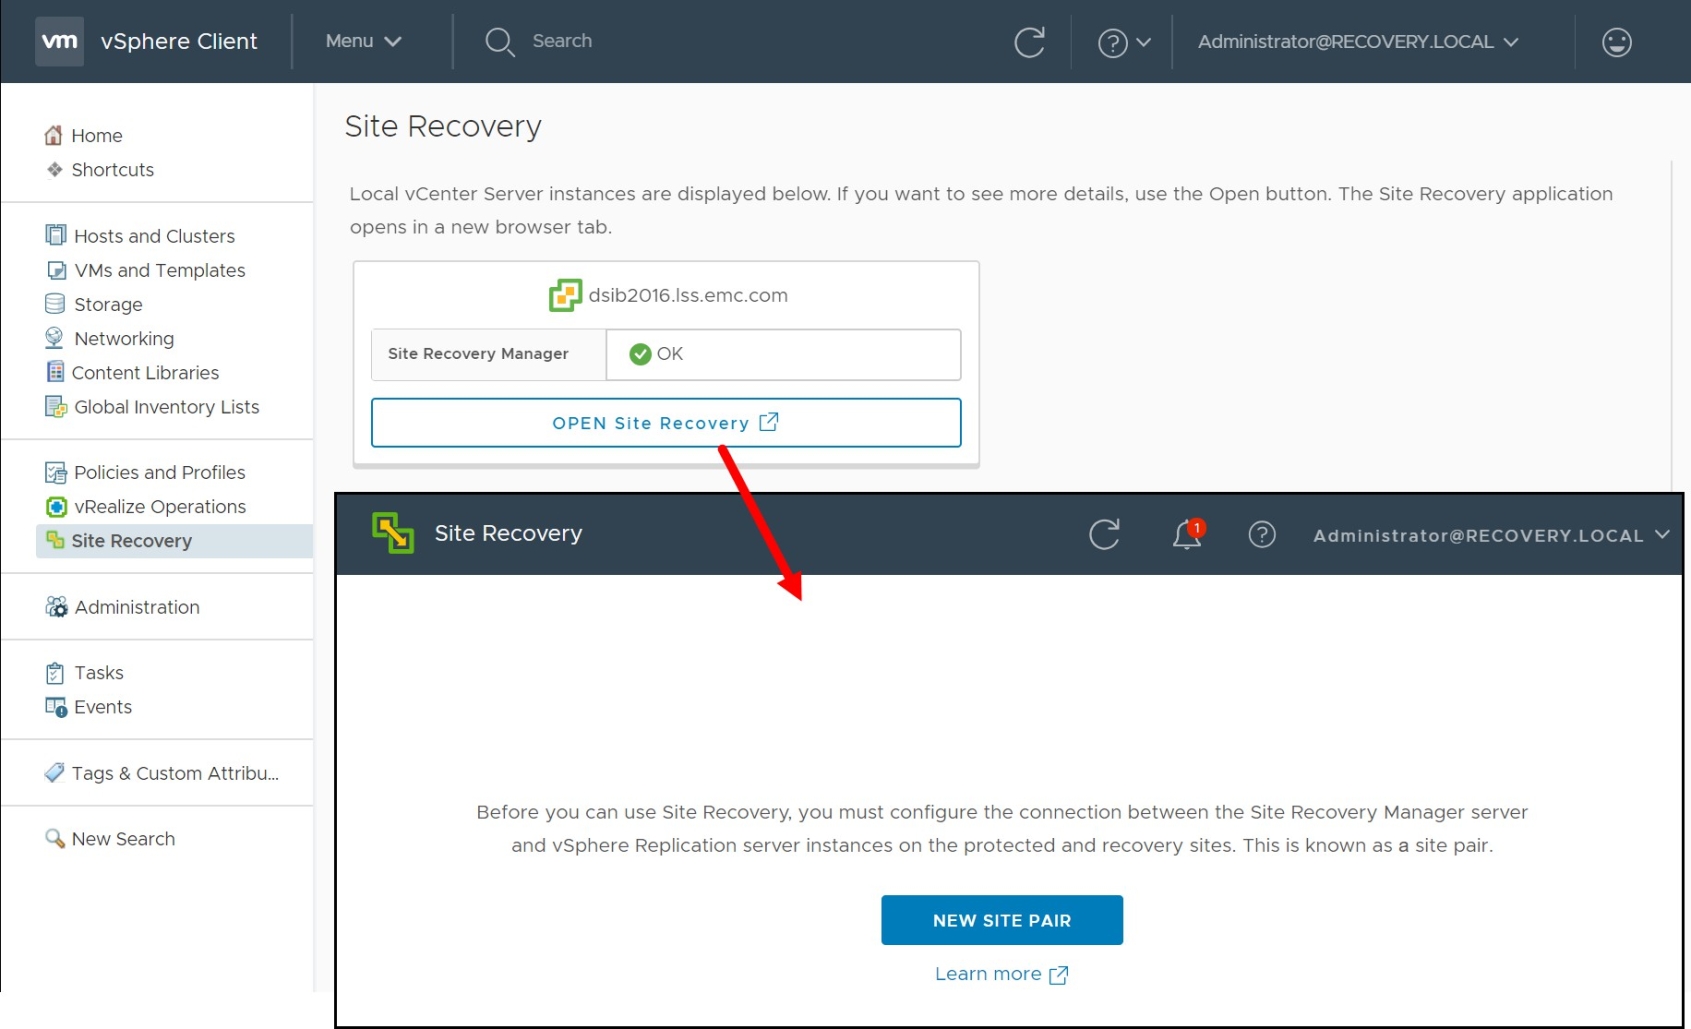Click the Administration gear icon
The height and width of the screenshot is (1029, 1691).
coord(56,607)
